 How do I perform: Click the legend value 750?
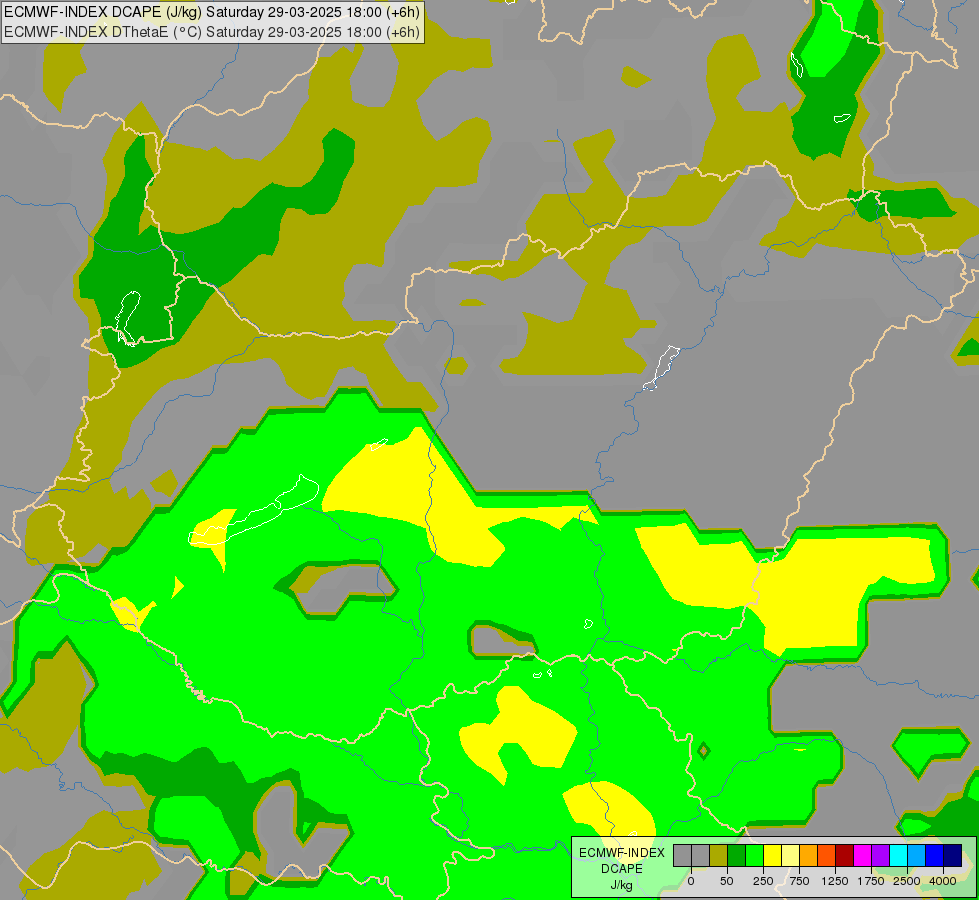coord(799,881)
